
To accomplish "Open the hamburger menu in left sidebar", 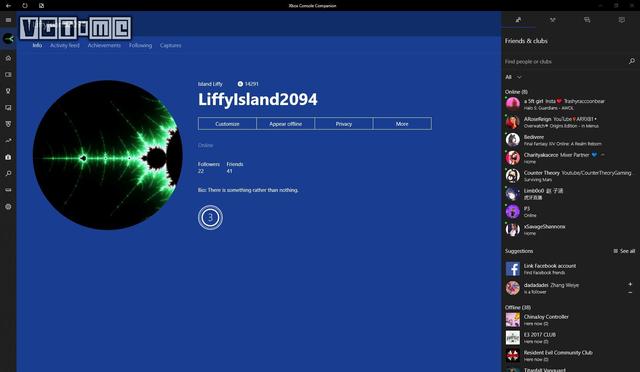I will tap(8, 20).
